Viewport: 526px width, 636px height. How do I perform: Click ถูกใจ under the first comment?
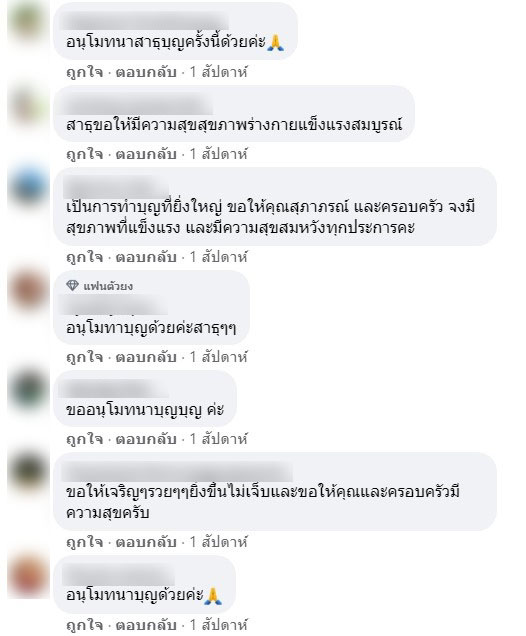[x=84, y=72]
